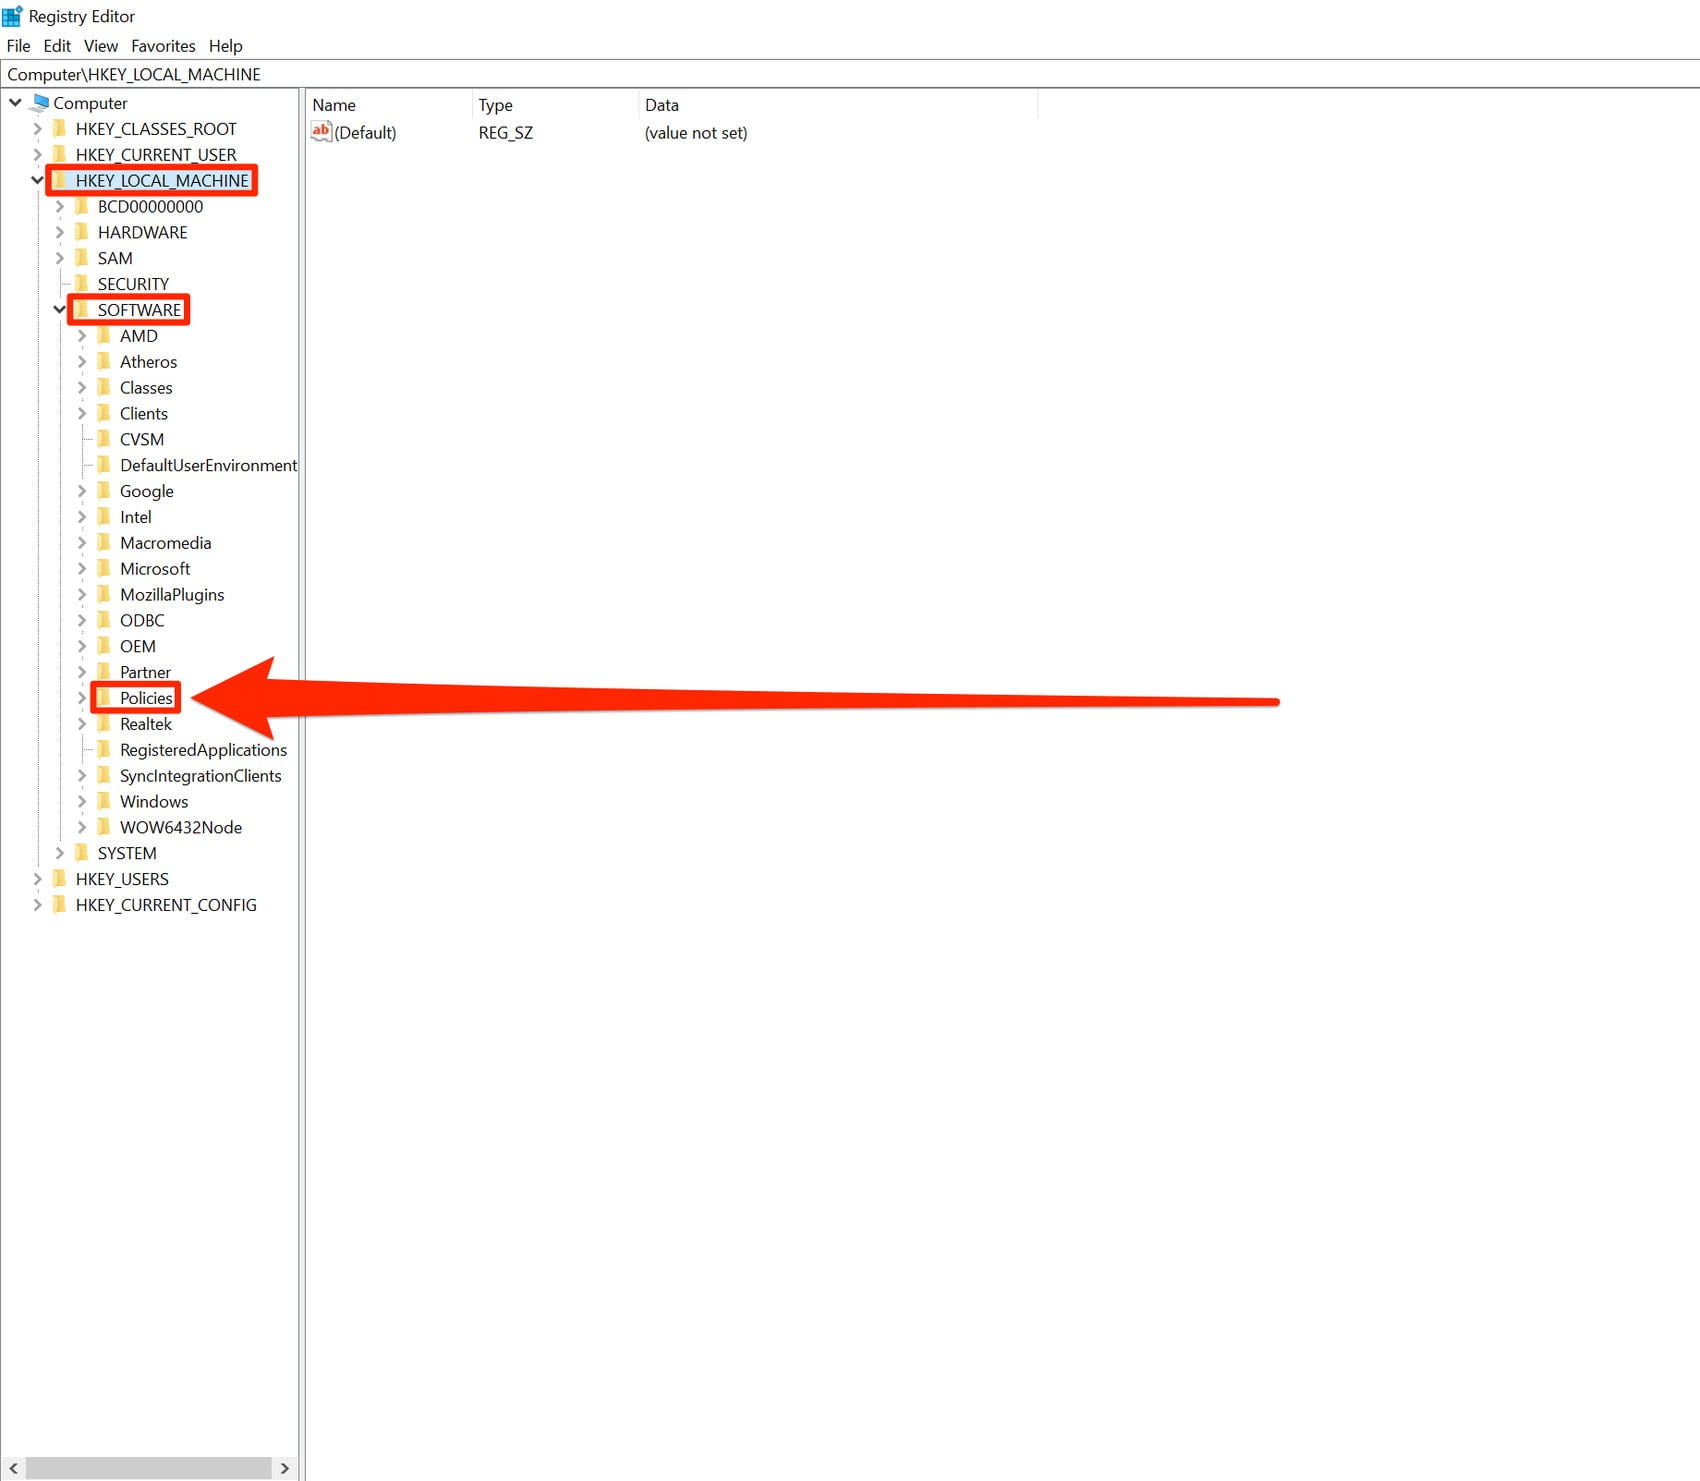Expand the HKEY_USERS key

[x=38, y=879]
